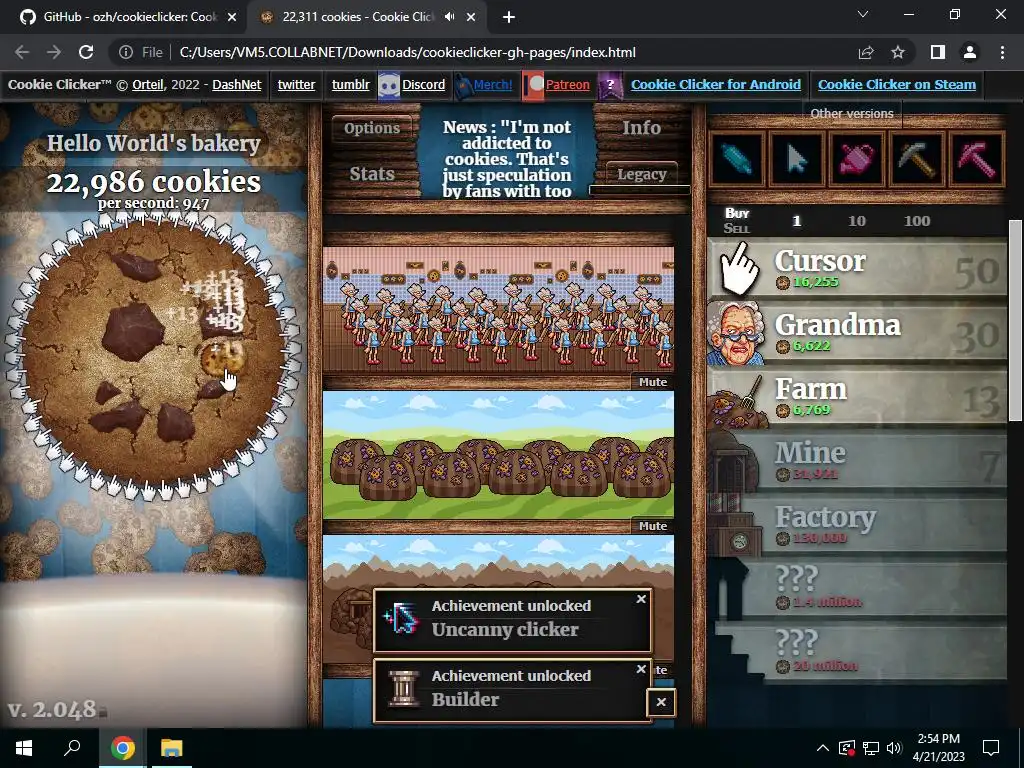Image resolution: width=1024 pixels, height=768 pixels.
Task: Open the Chrome profile menu
Action: coord(970,52)
